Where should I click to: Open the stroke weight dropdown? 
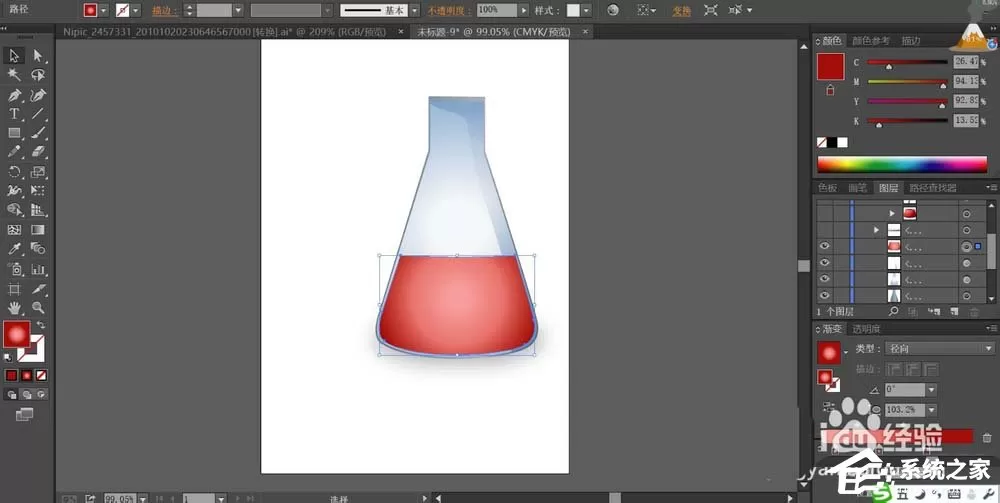tap(238, 11)
